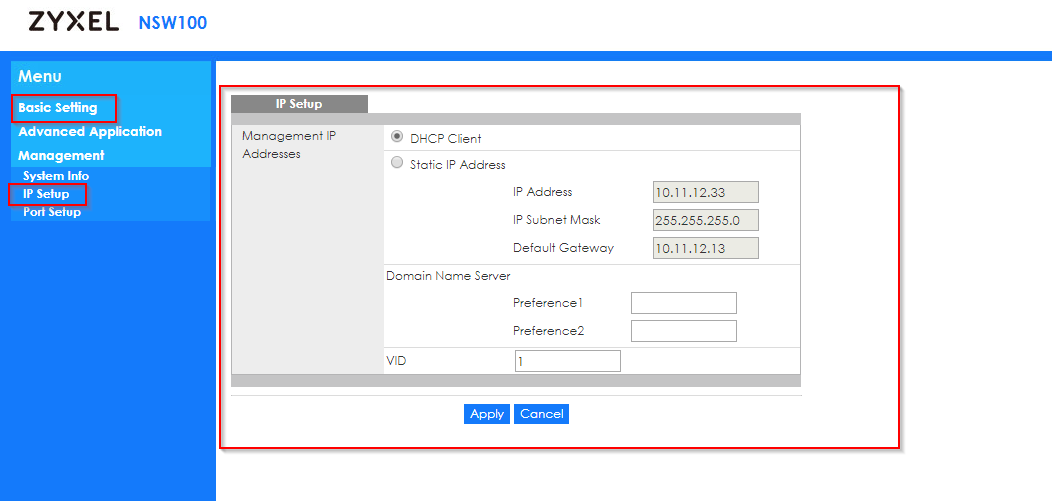Click the IP Subnet Mask field
The image size is (1052, 501).
(x=705, y=220)
